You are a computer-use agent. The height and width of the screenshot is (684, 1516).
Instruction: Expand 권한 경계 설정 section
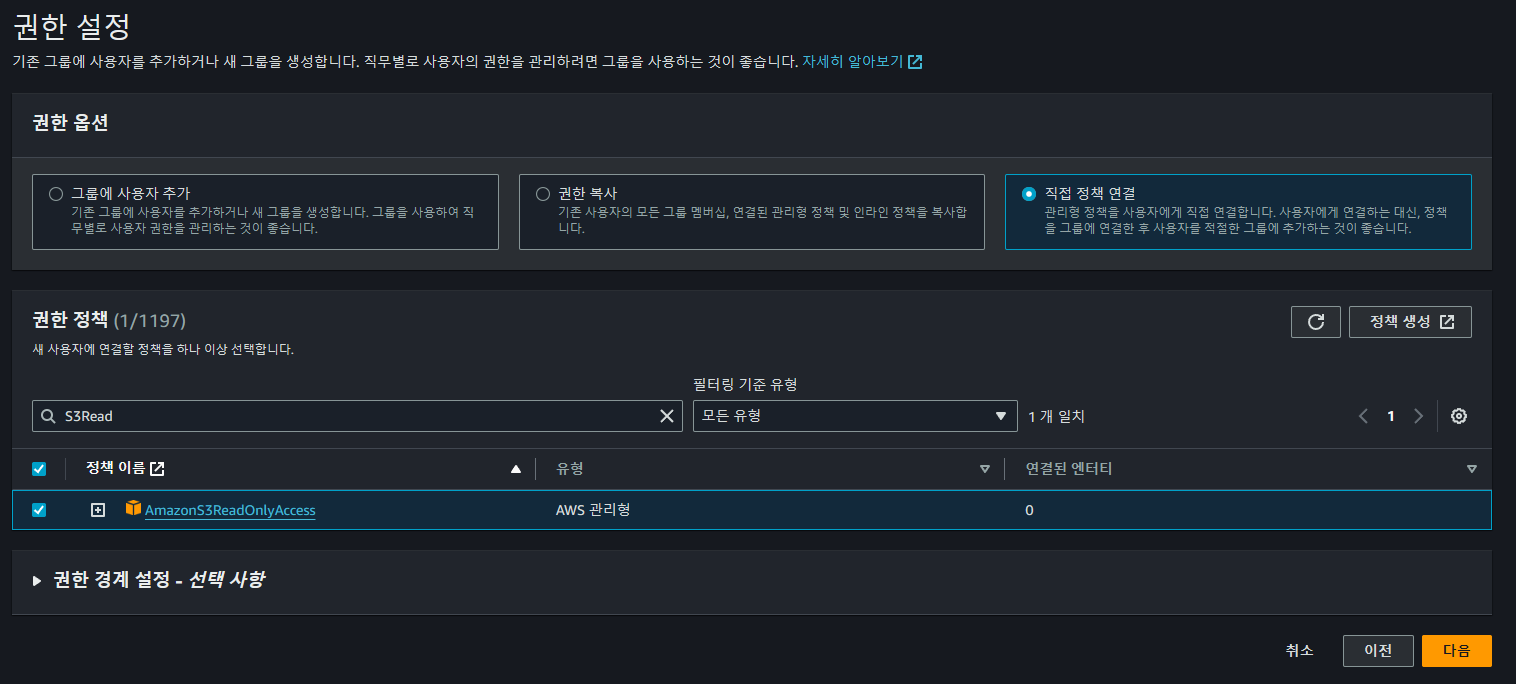(x=37, y=580)
